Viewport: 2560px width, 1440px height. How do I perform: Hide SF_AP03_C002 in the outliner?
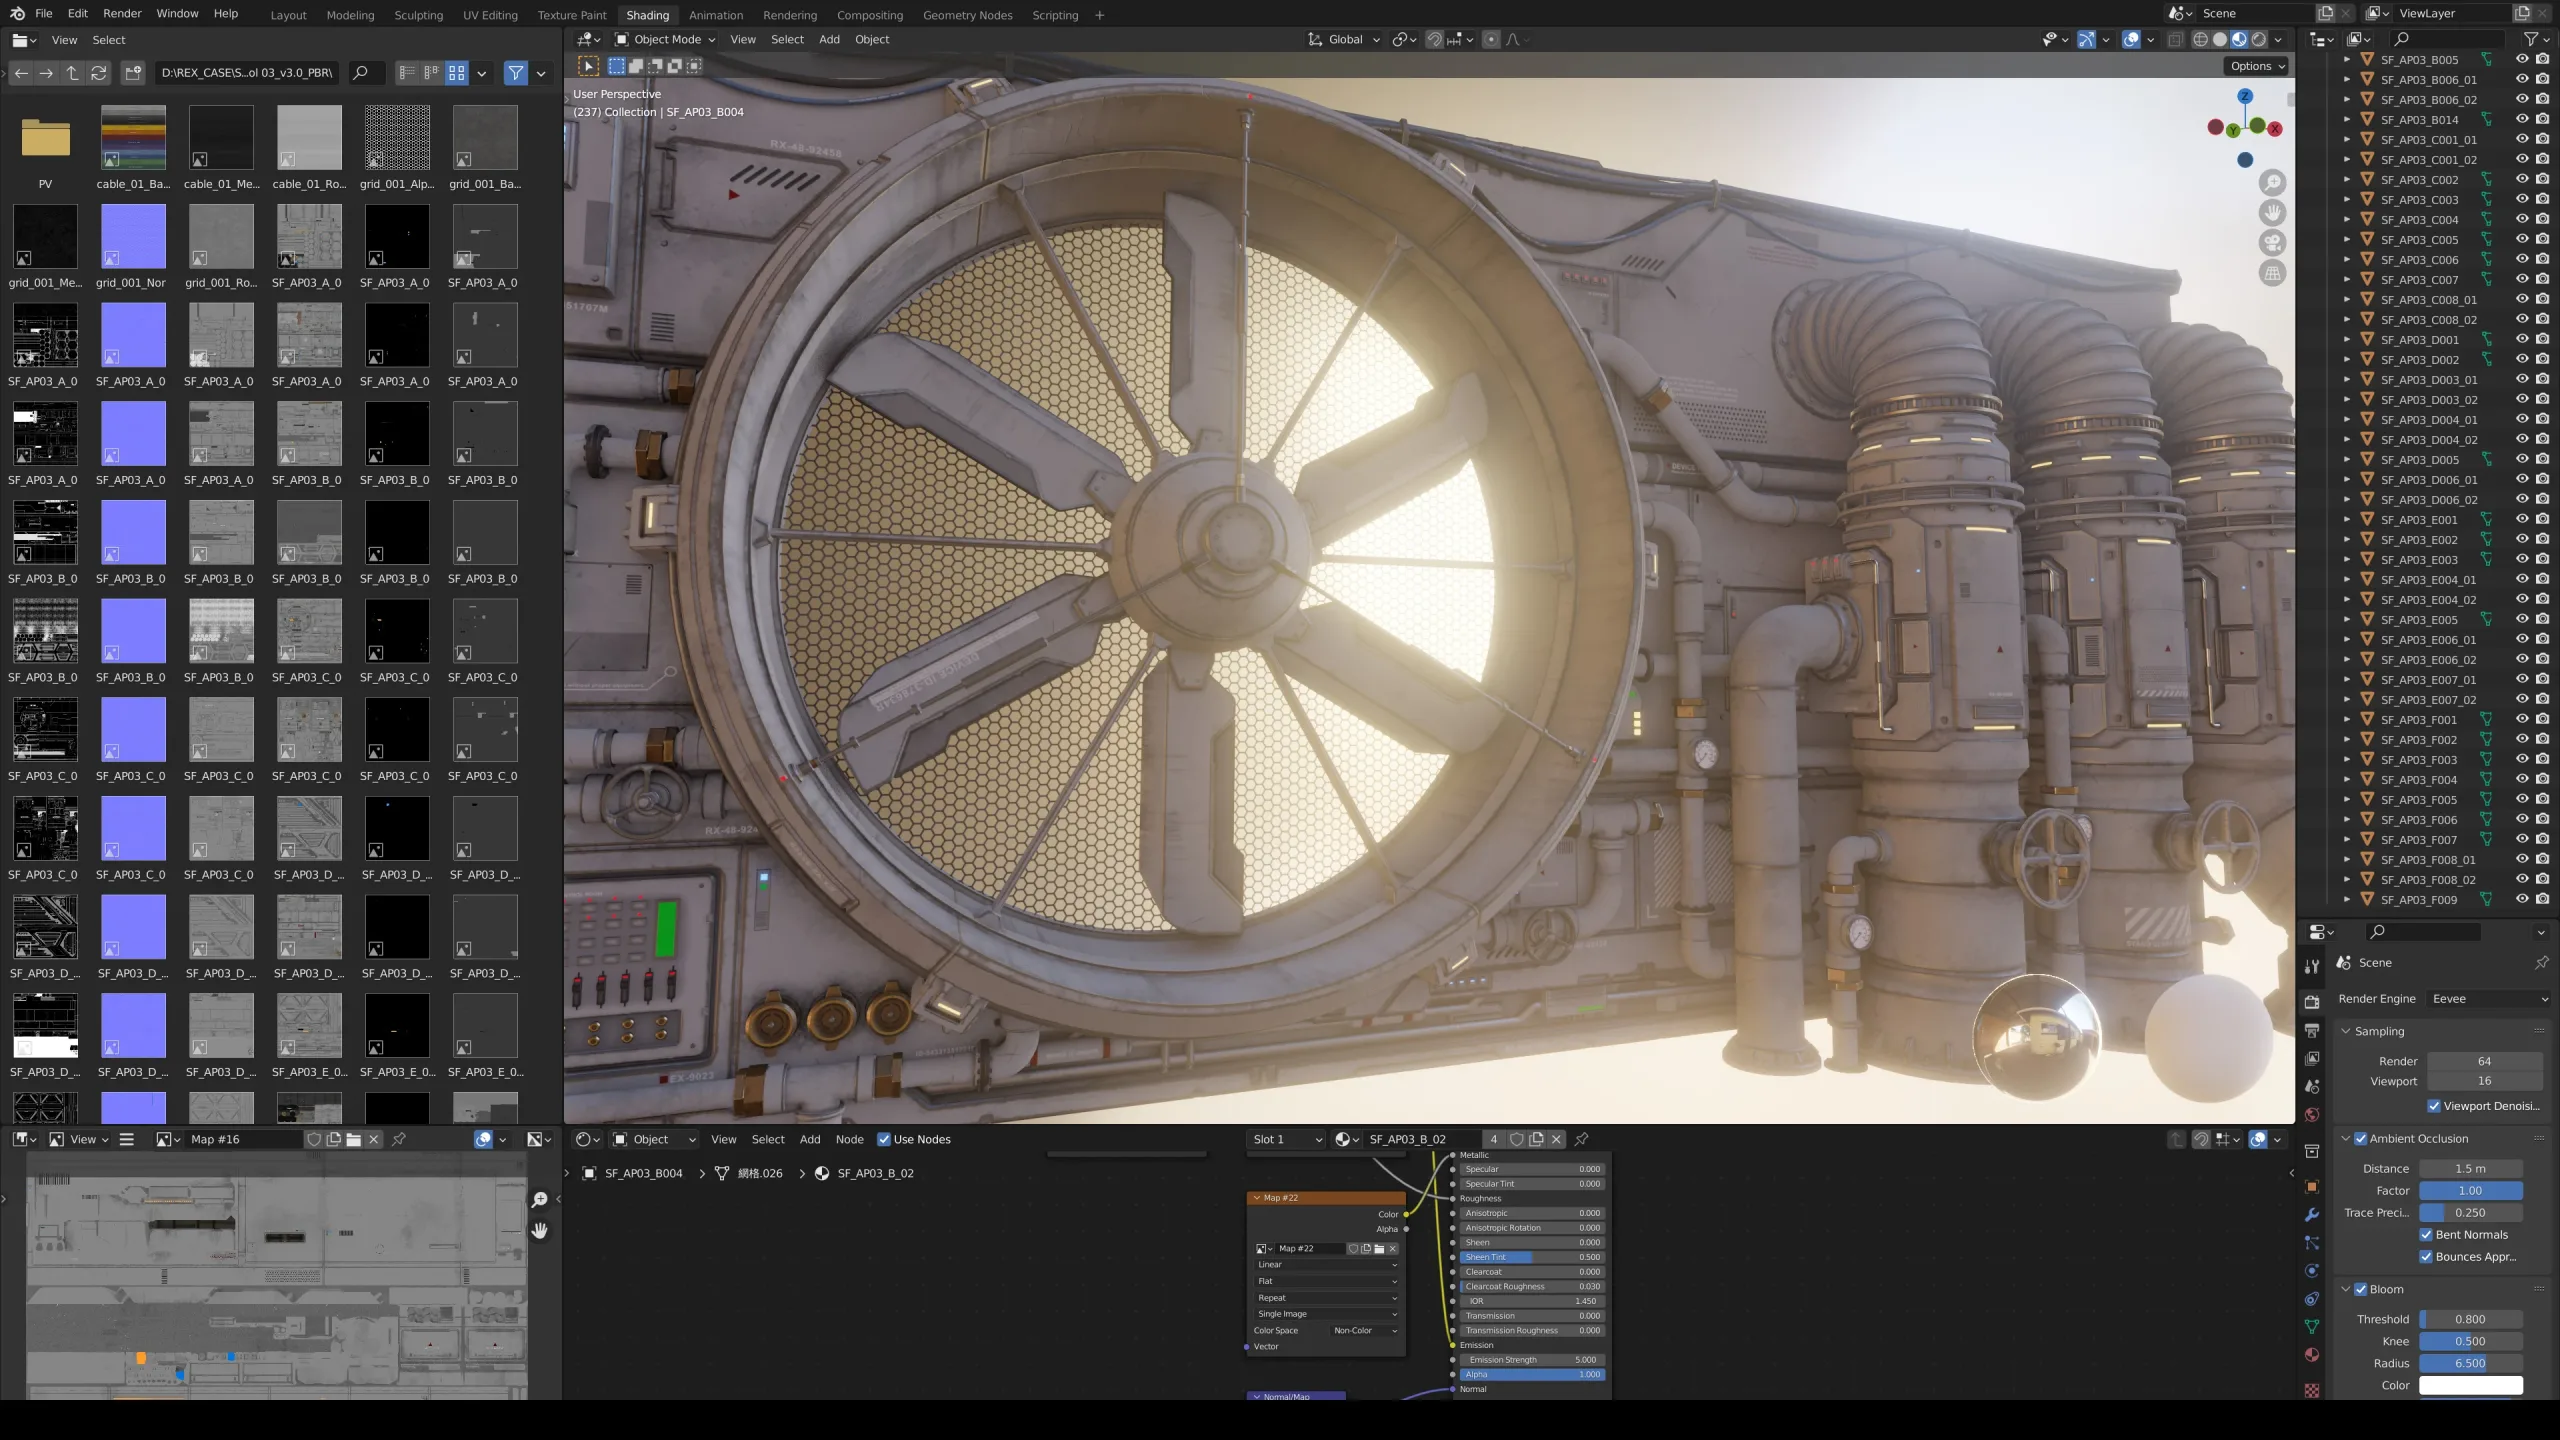pyautogui.click(x=2522, y=180)
